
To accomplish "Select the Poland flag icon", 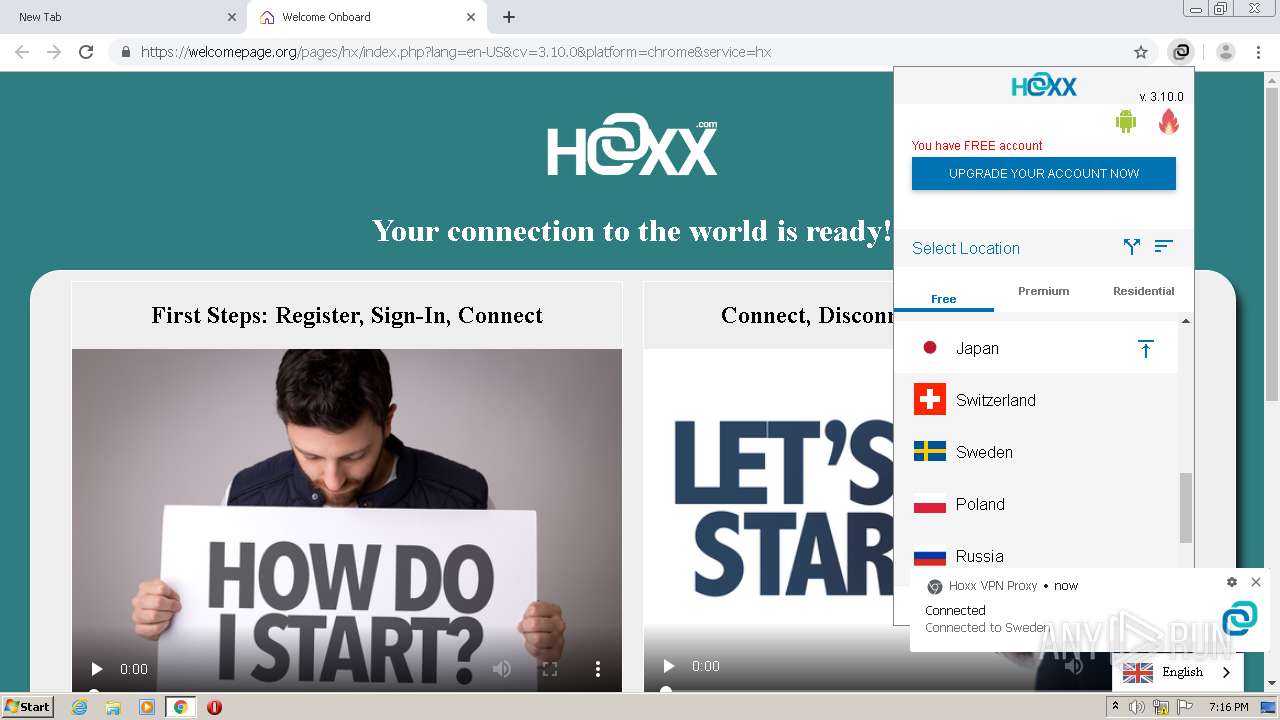I will pyautogui.click(x=930, y=504).
